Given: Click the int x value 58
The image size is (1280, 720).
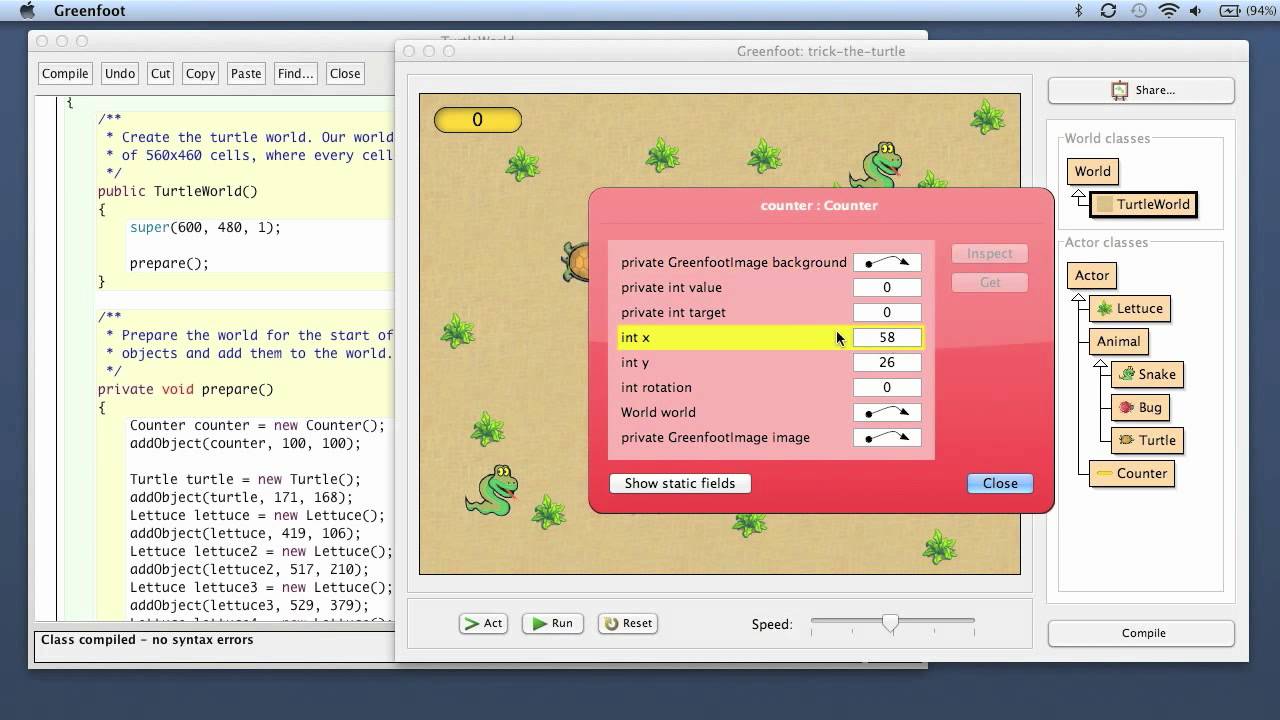Looking at the screenshot, I should click(887, 337).
